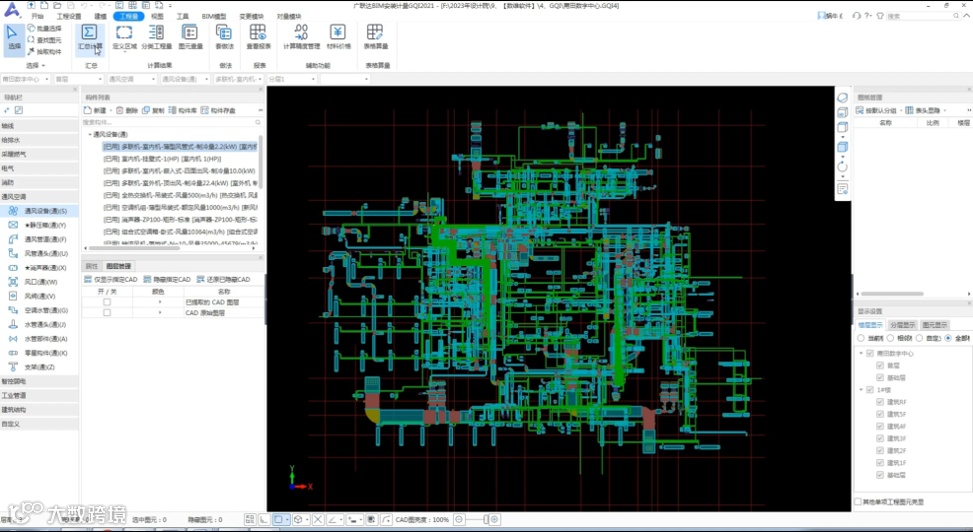Collapse the 通风设备(通) tree node

coord(89,134)
